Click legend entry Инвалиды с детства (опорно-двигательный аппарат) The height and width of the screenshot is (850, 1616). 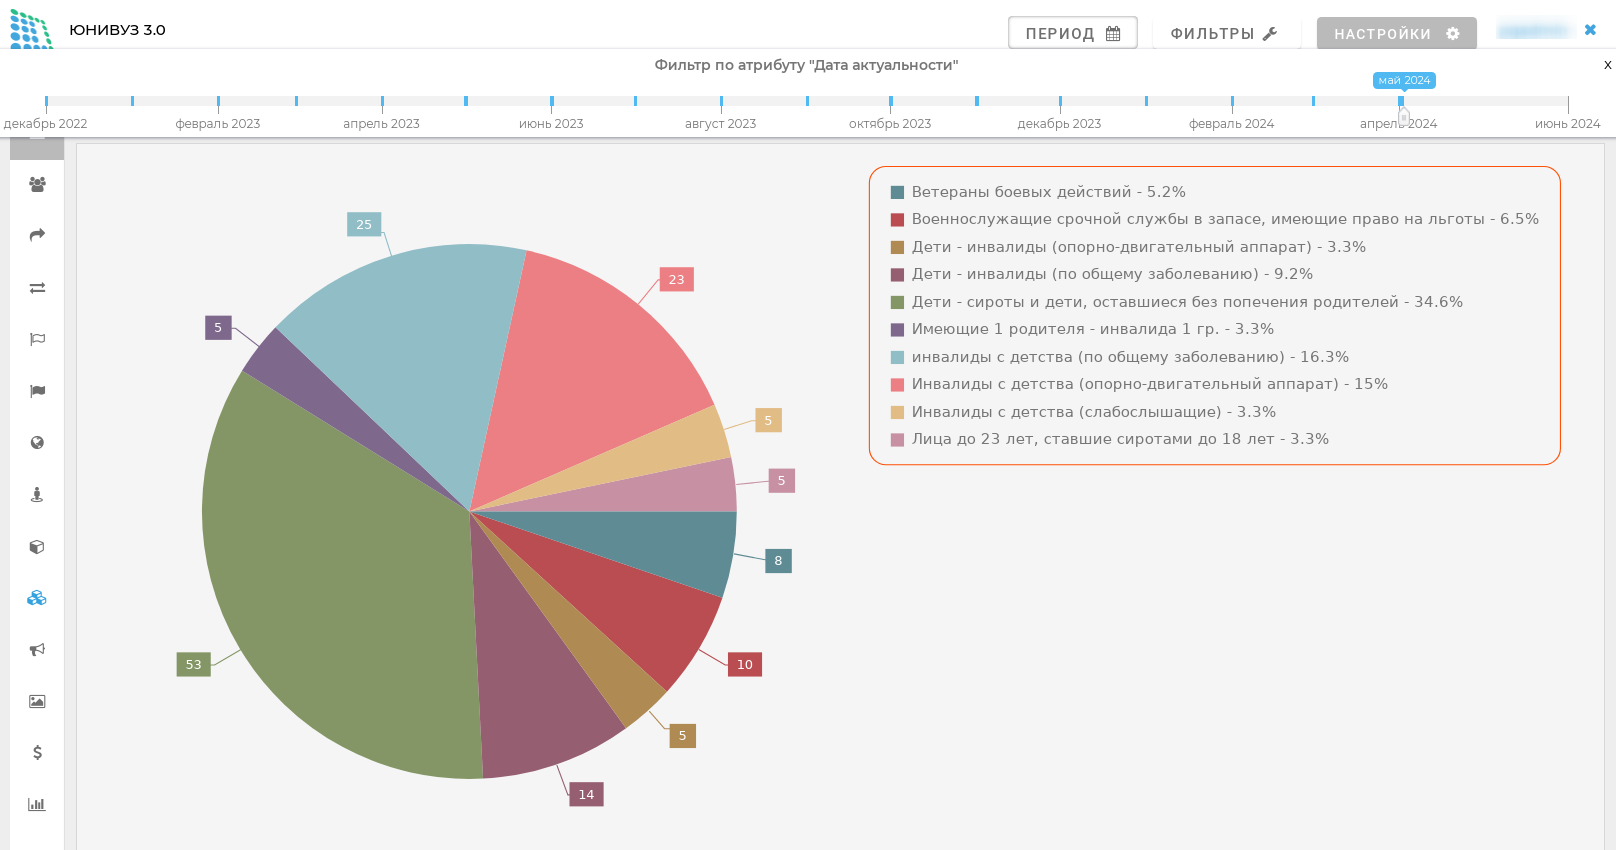click(x=1139, y=384)
